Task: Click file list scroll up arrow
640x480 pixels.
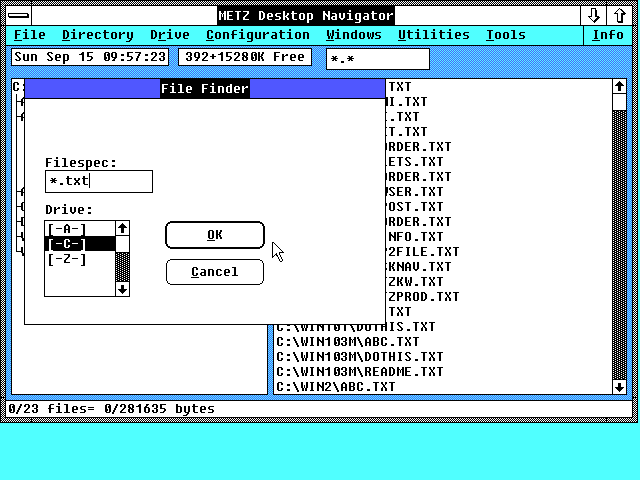Action: coord(619,87)
